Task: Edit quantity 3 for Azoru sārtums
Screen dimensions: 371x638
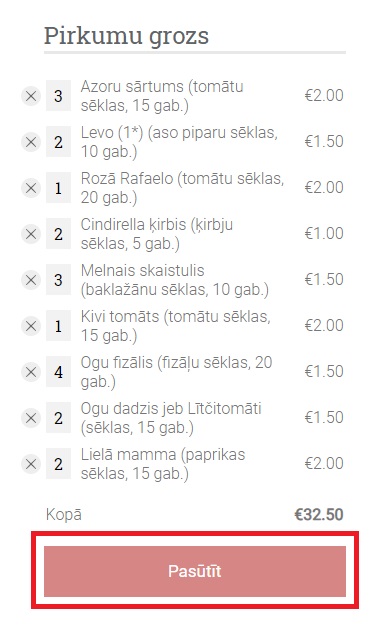Action: (58, 96)
